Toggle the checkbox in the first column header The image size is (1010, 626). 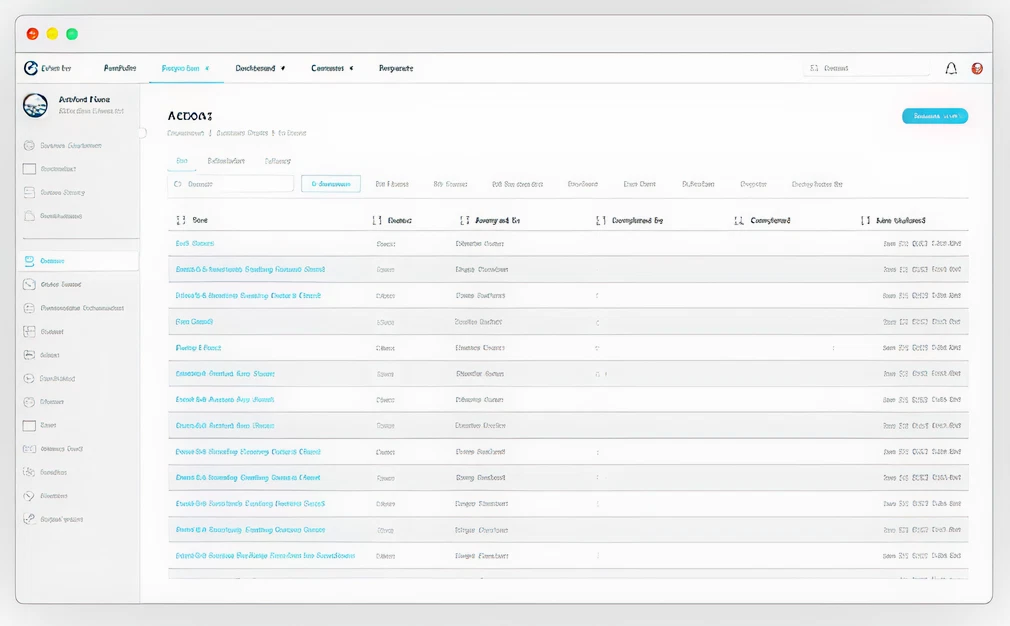(x=180, y=220)
